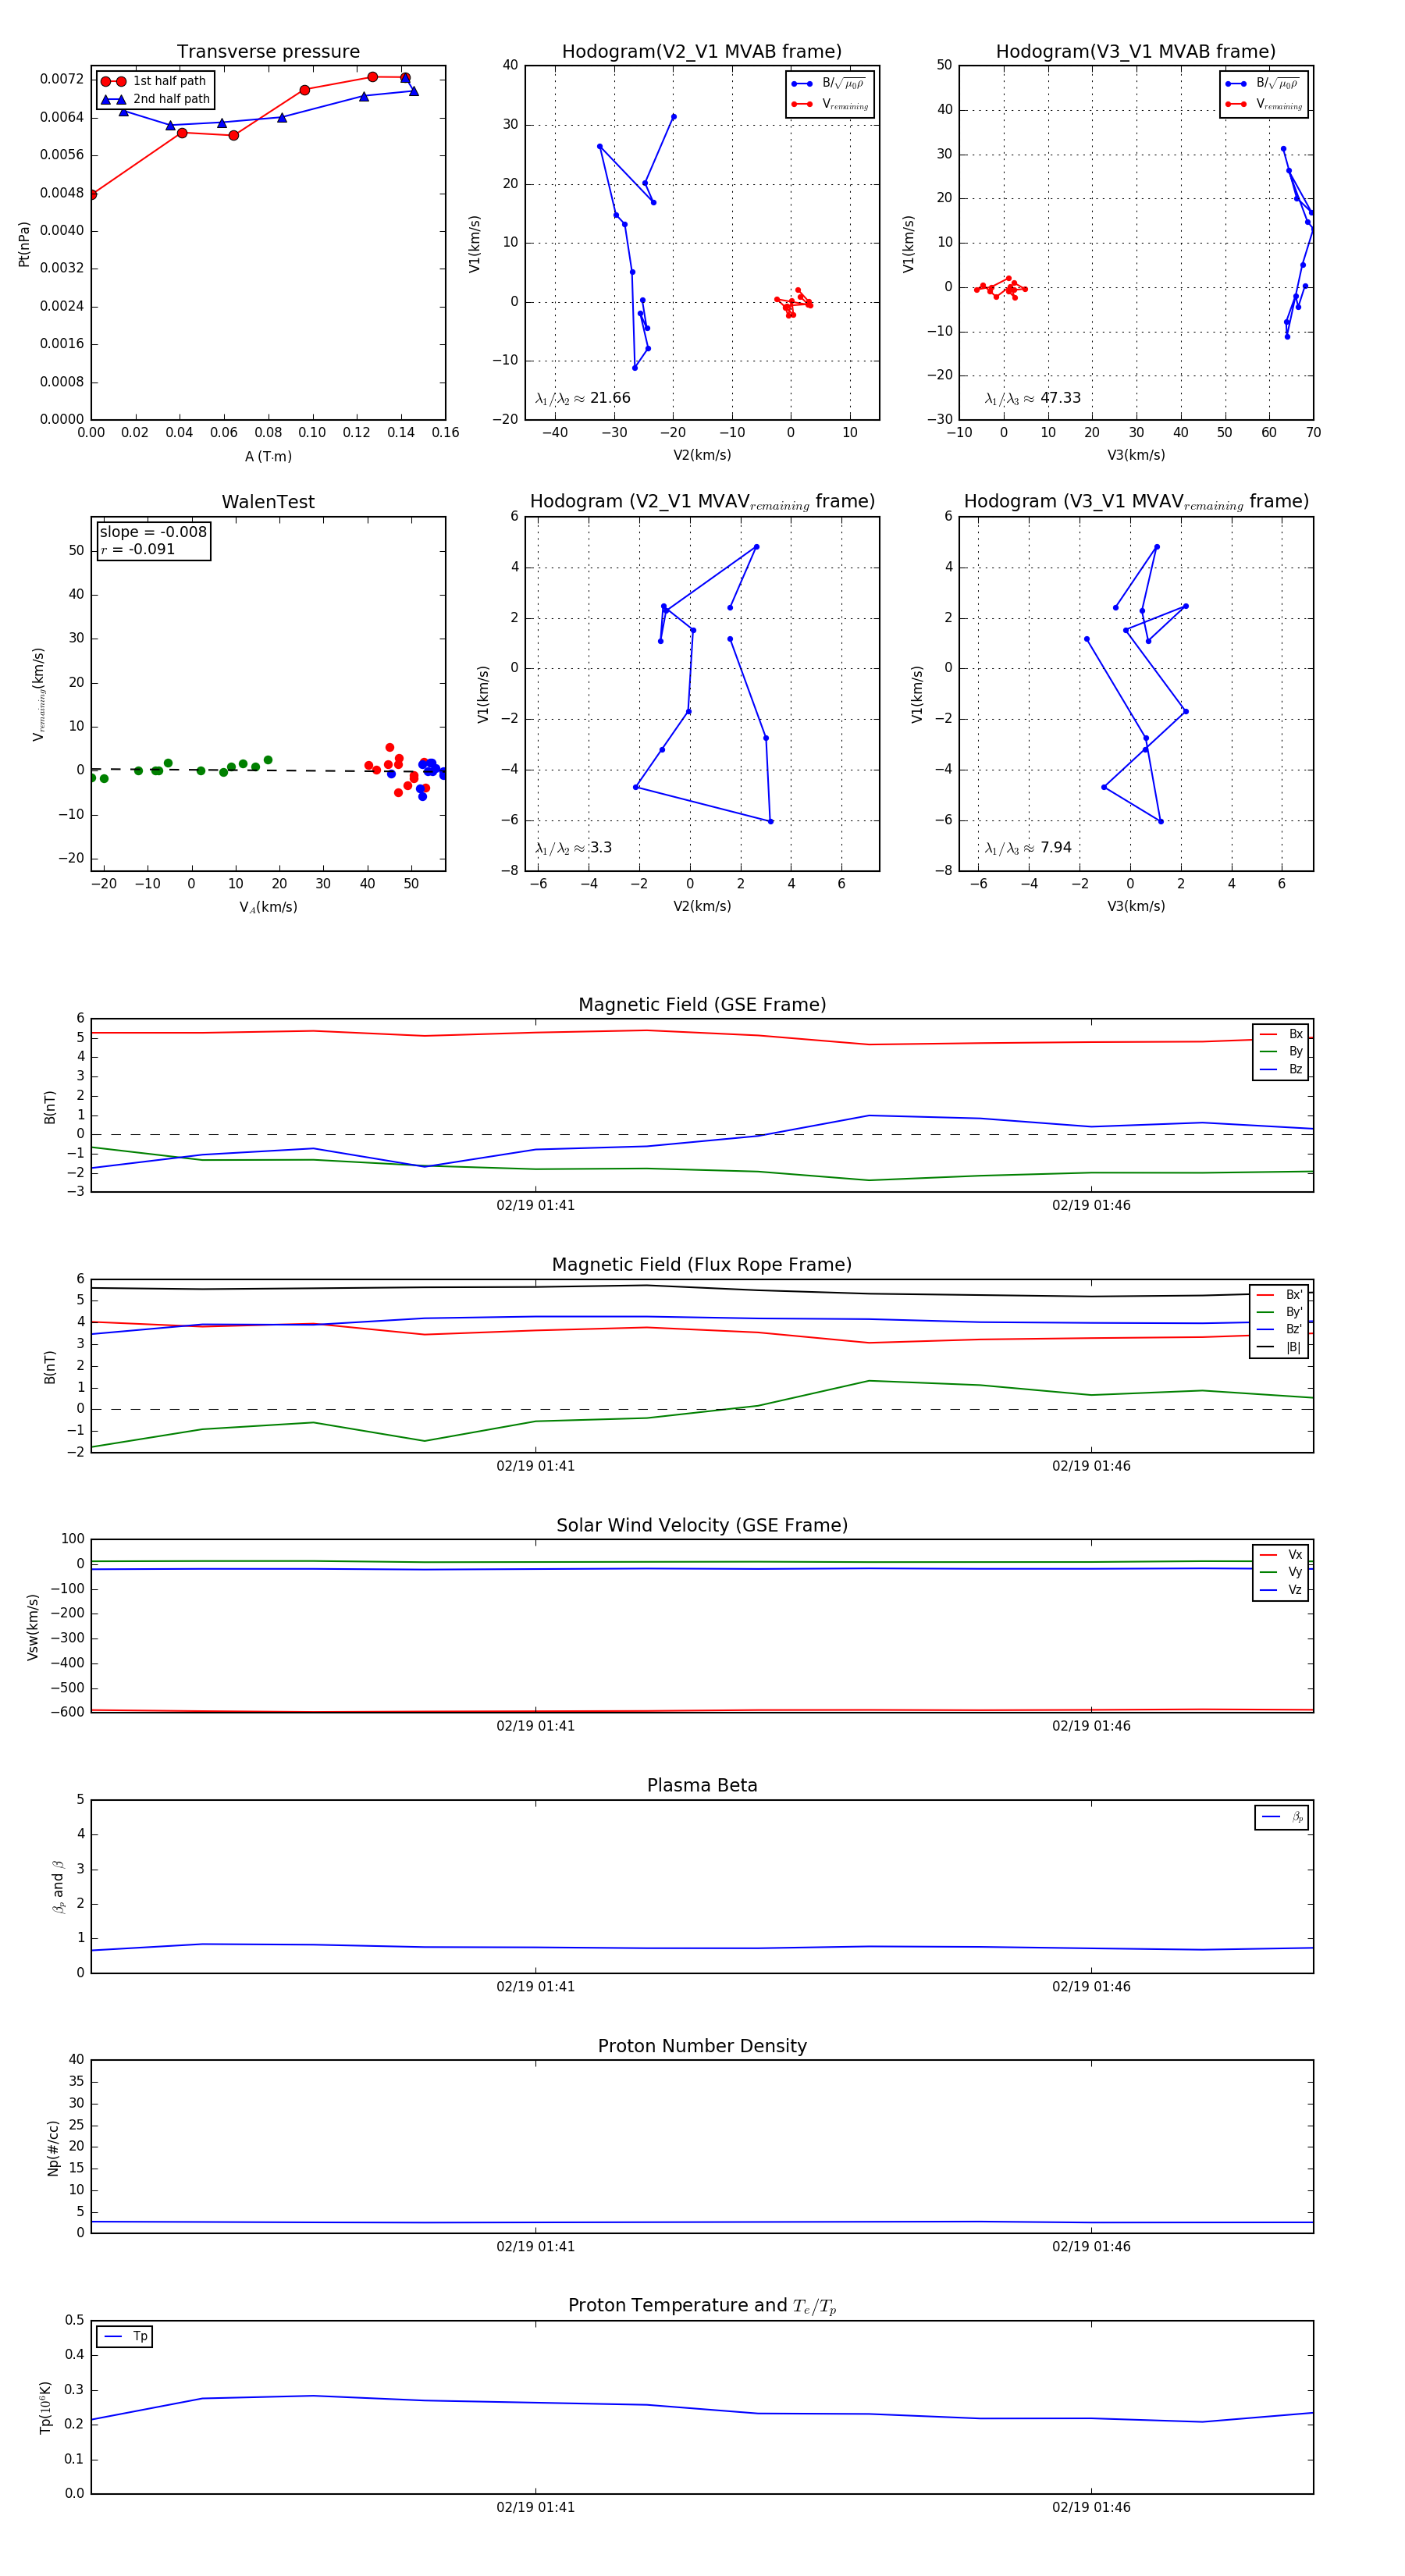
Task: Click the 'slope = -0.008' annotation
Action: point(153,532)
